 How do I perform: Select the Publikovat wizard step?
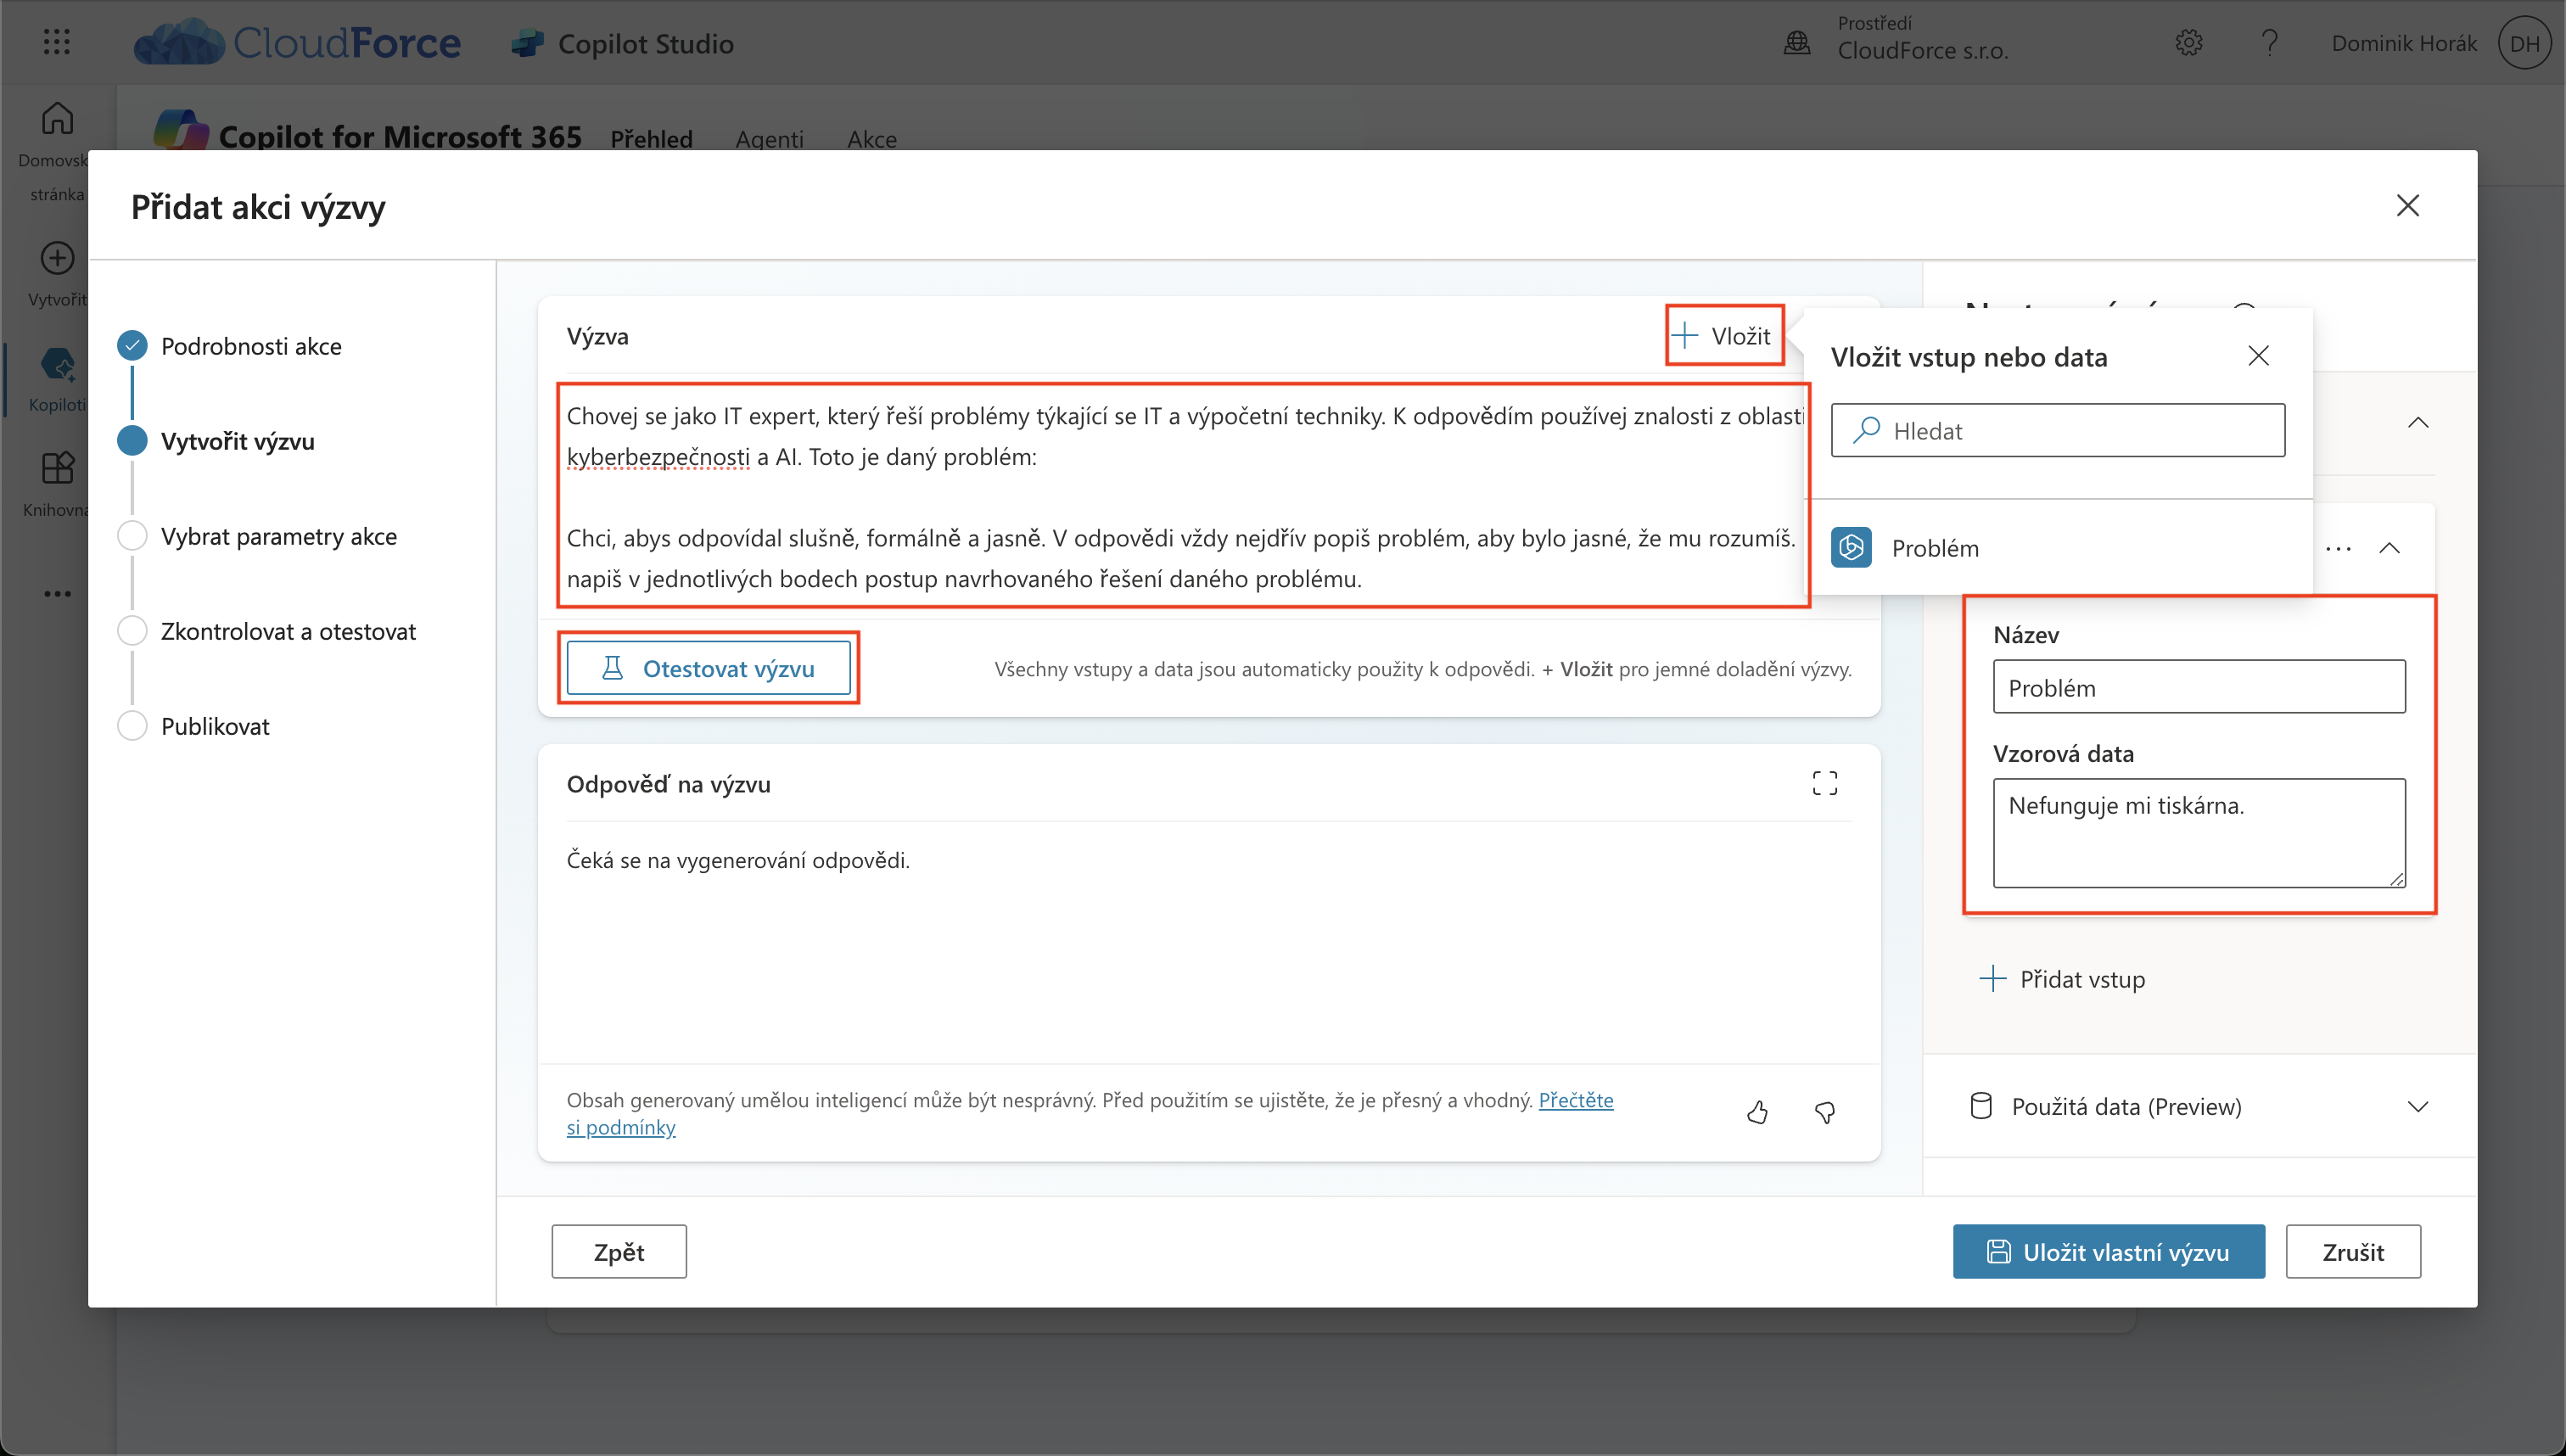[215, 726]
